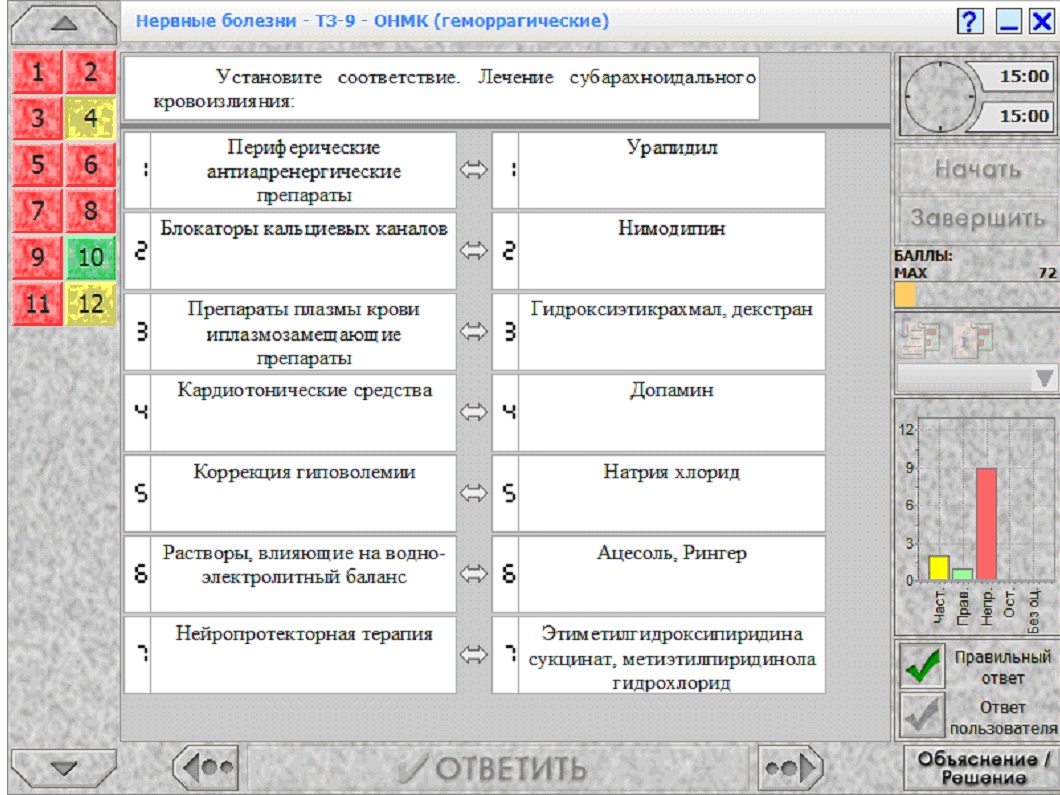Go to question 8 tile

[x=91, y=211]
